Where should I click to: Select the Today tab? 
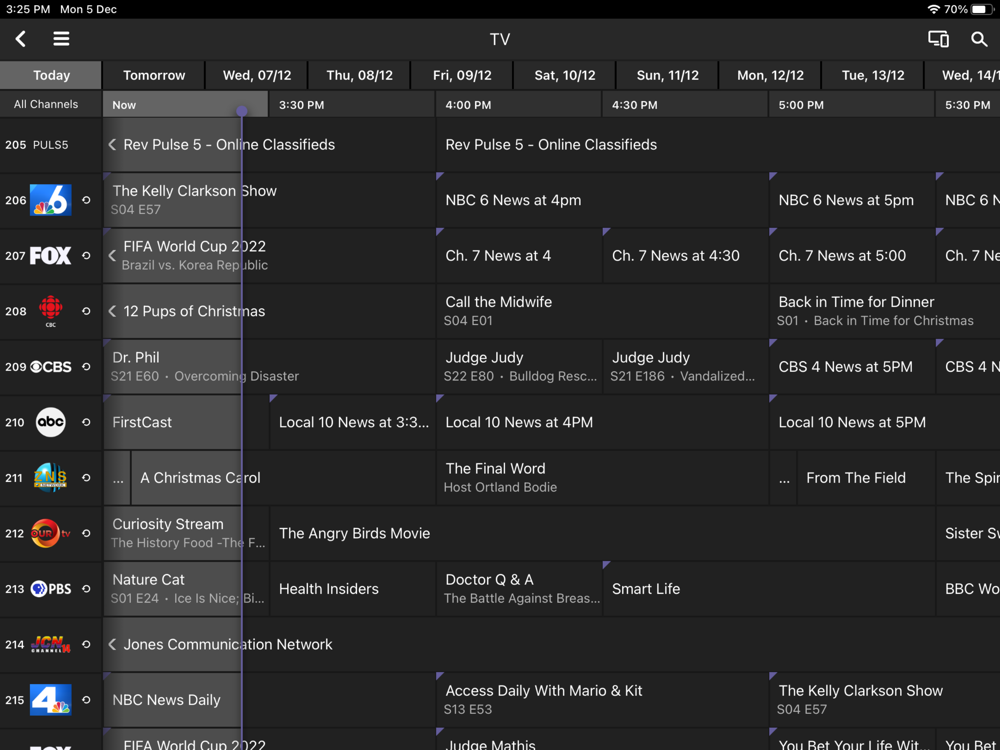pos(50,75)
